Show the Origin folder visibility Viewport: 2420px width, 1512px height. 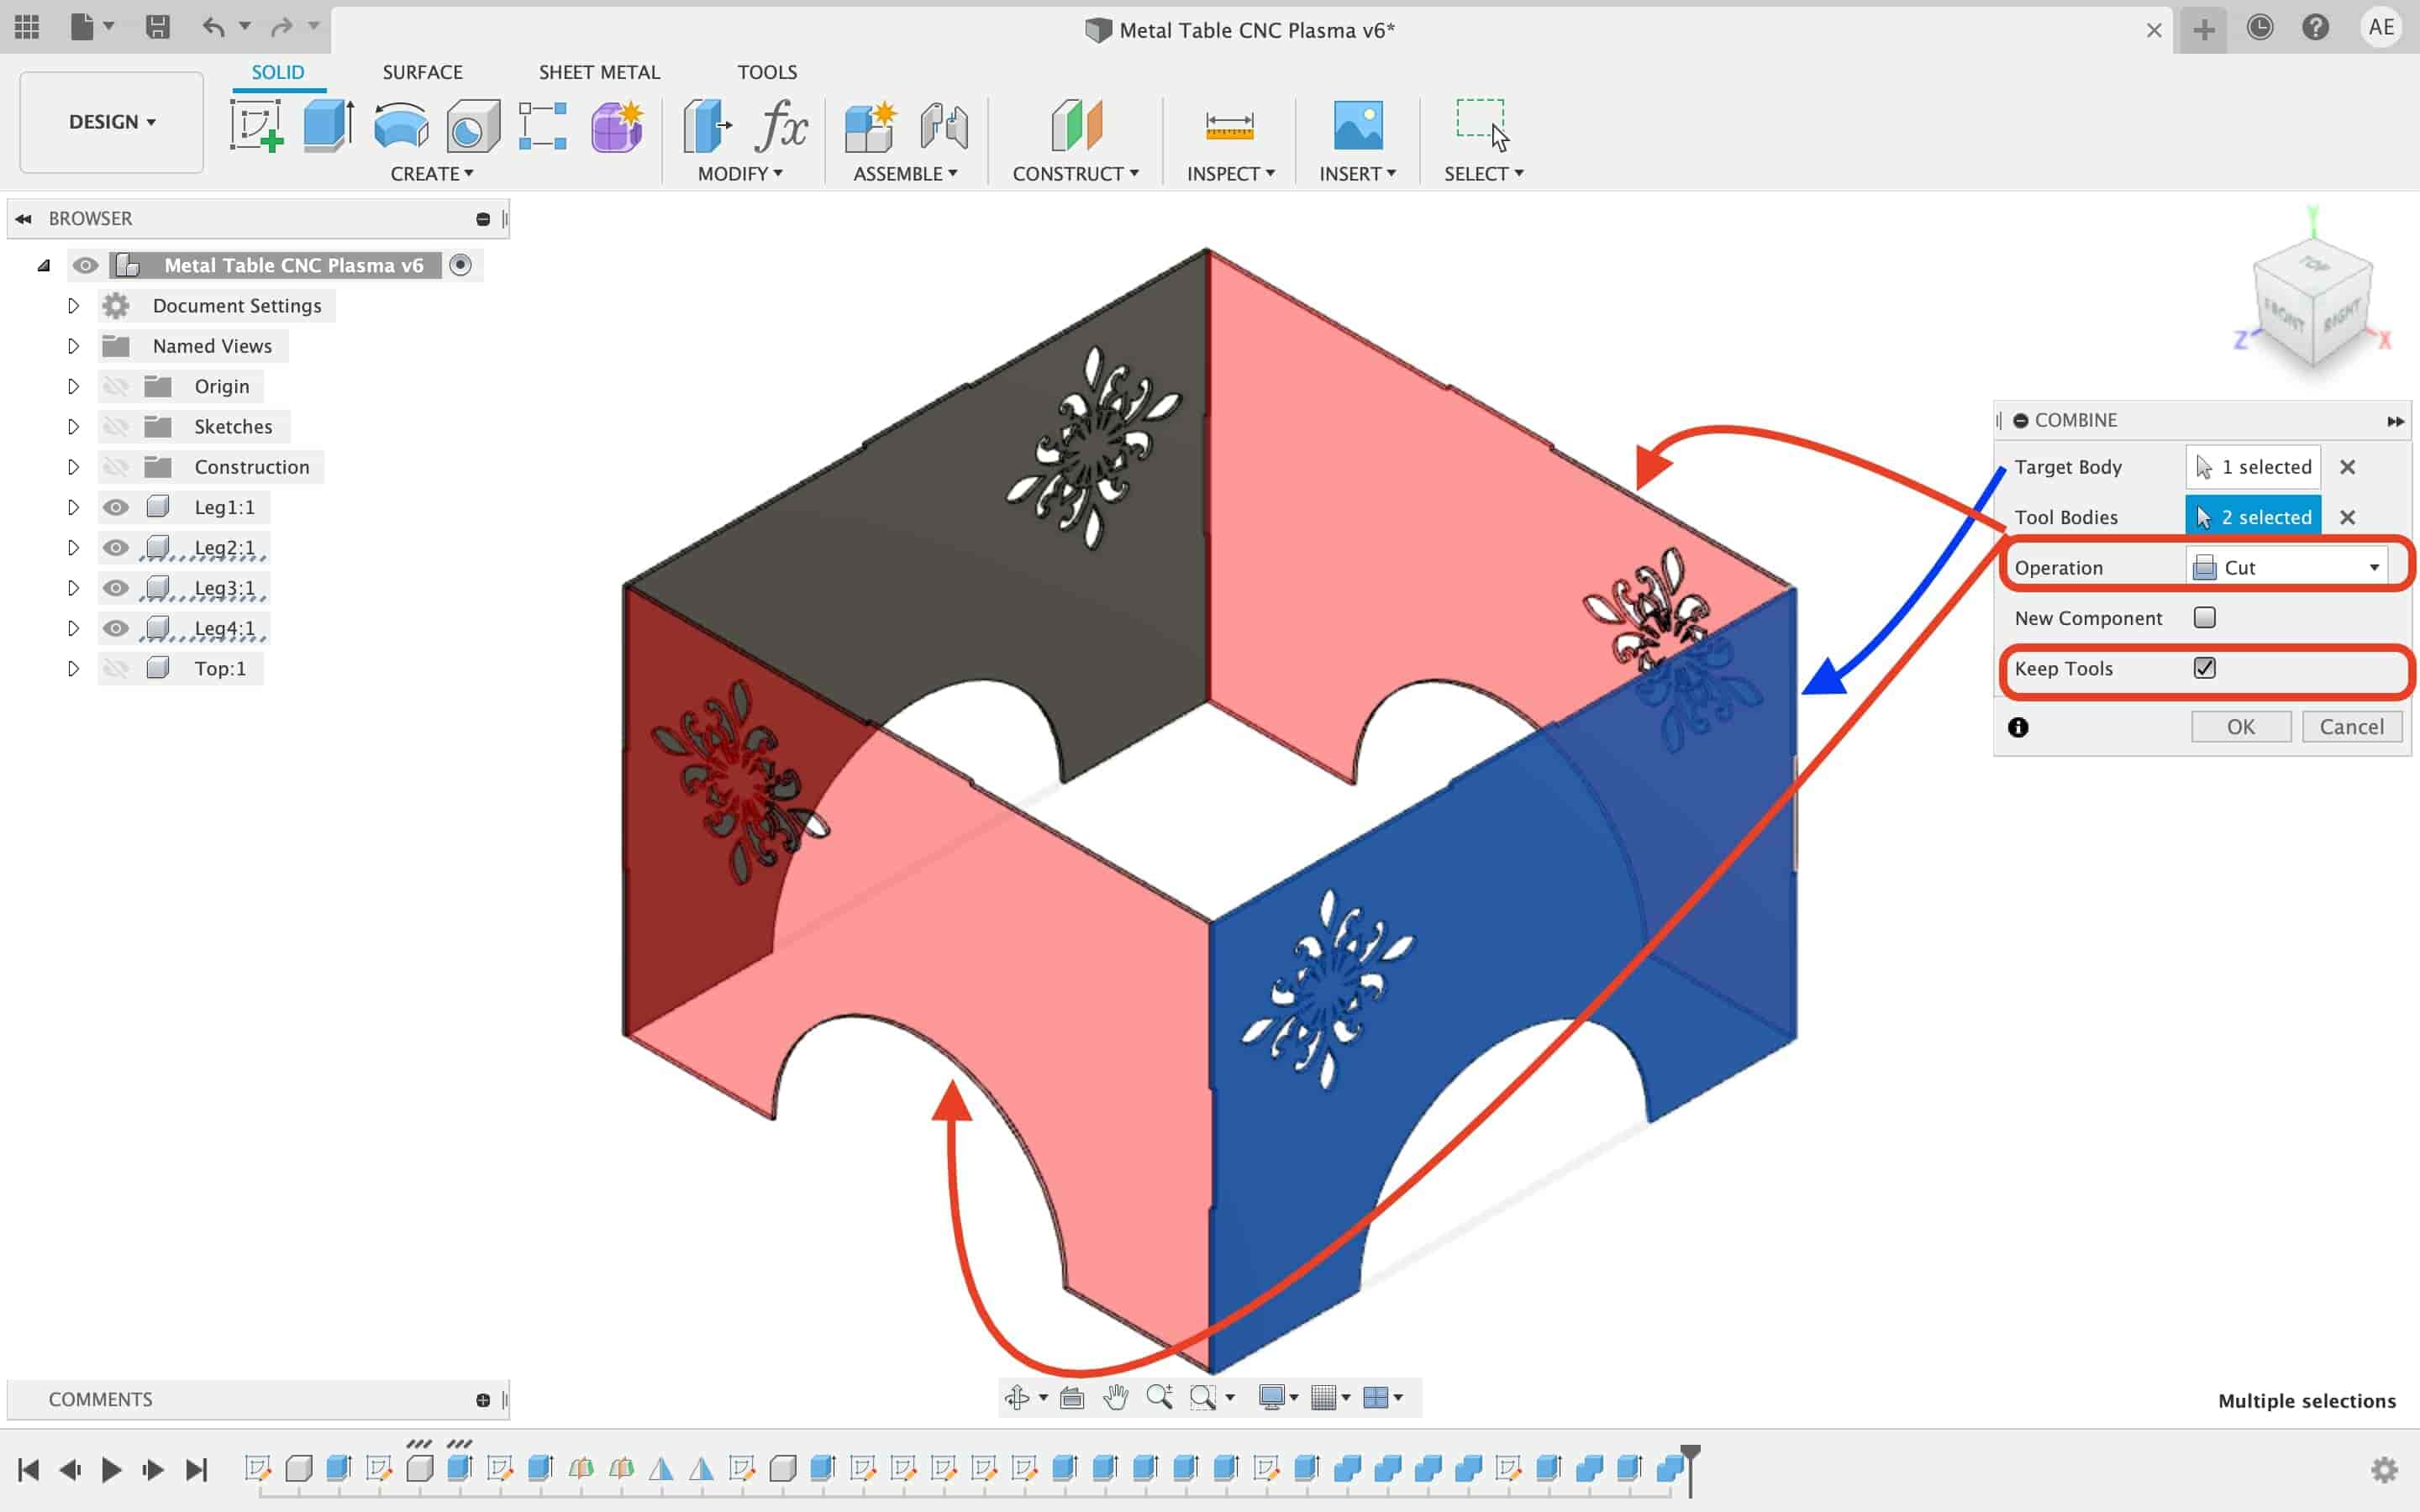pos(116,386)
